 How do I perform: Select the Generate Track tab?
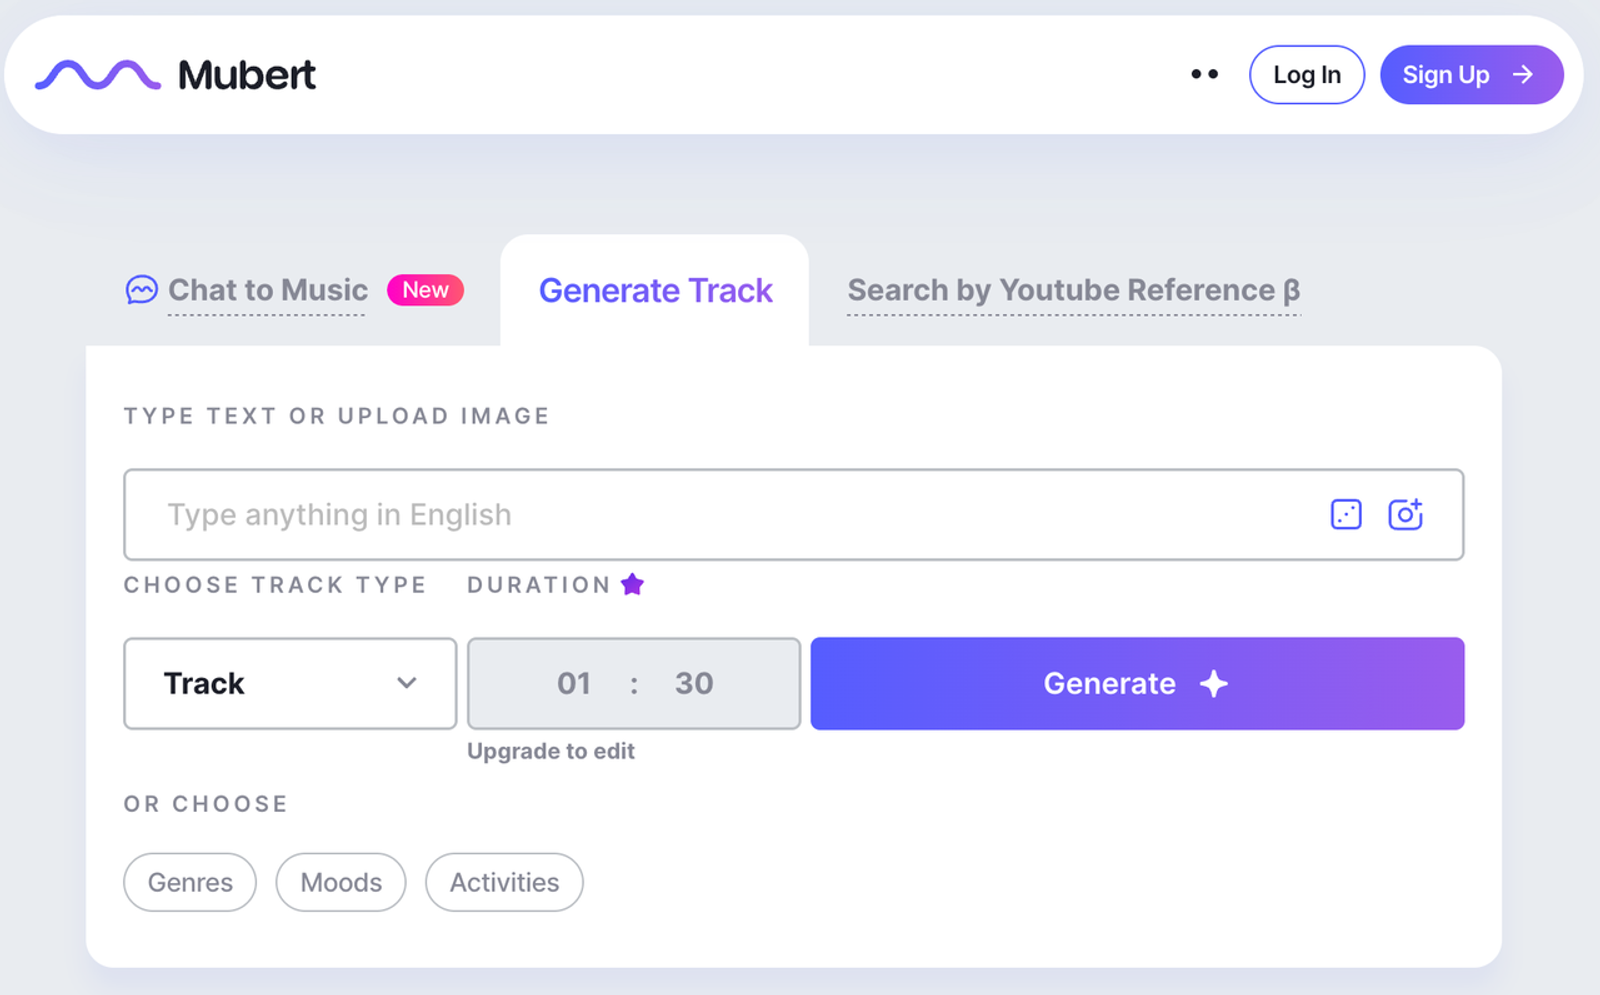pos(655,290)
